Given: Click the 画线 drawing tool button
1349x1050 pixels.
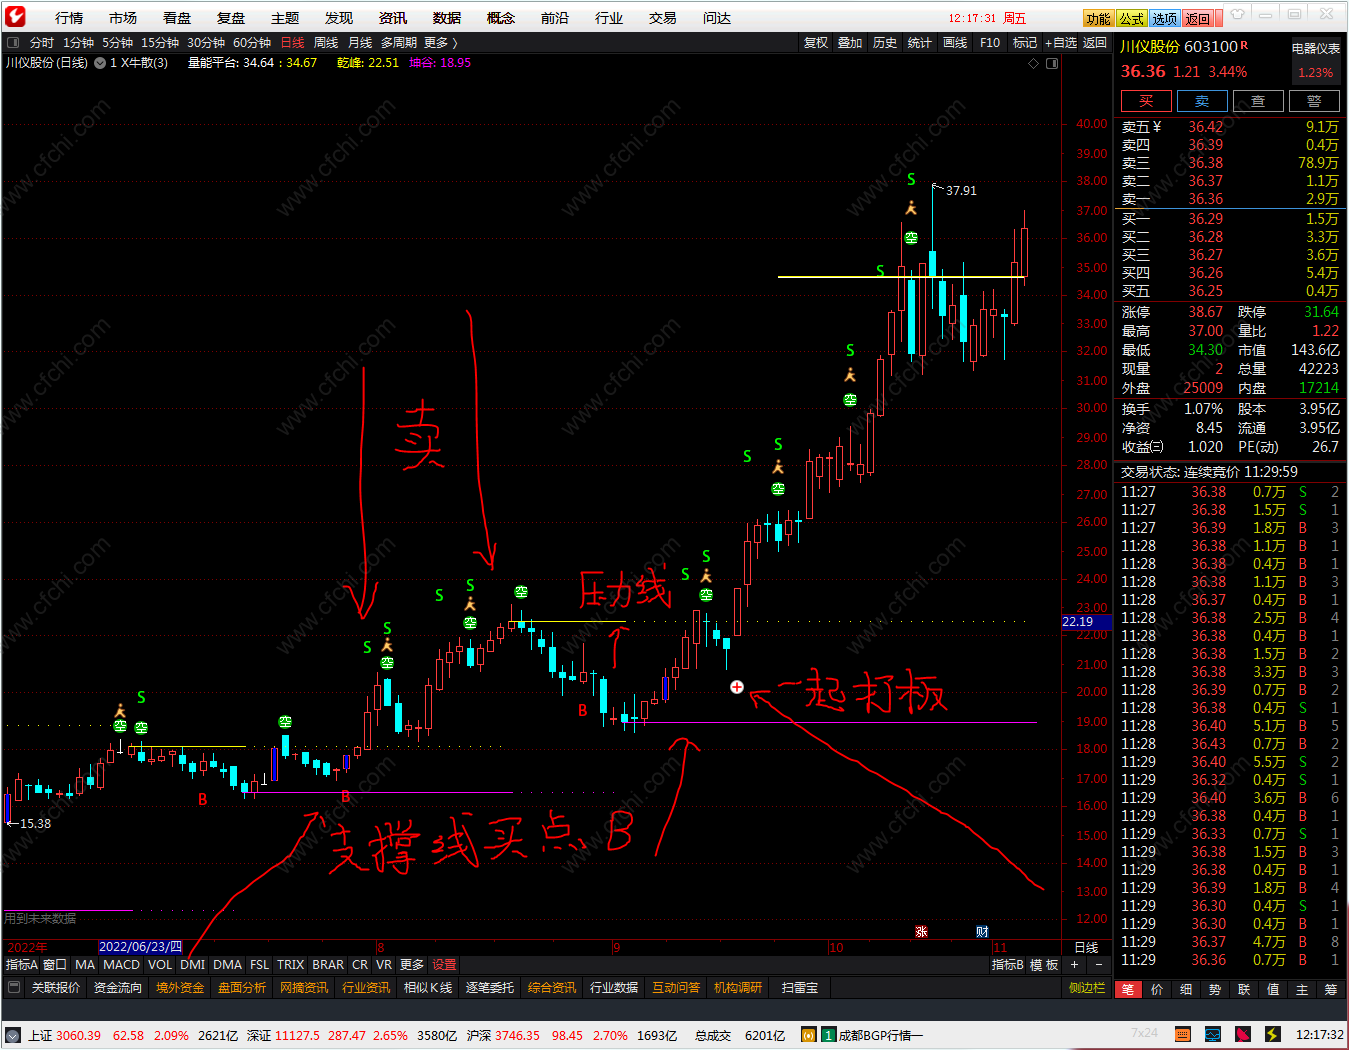Looking at the screenshot, I should tap(955, 43).
